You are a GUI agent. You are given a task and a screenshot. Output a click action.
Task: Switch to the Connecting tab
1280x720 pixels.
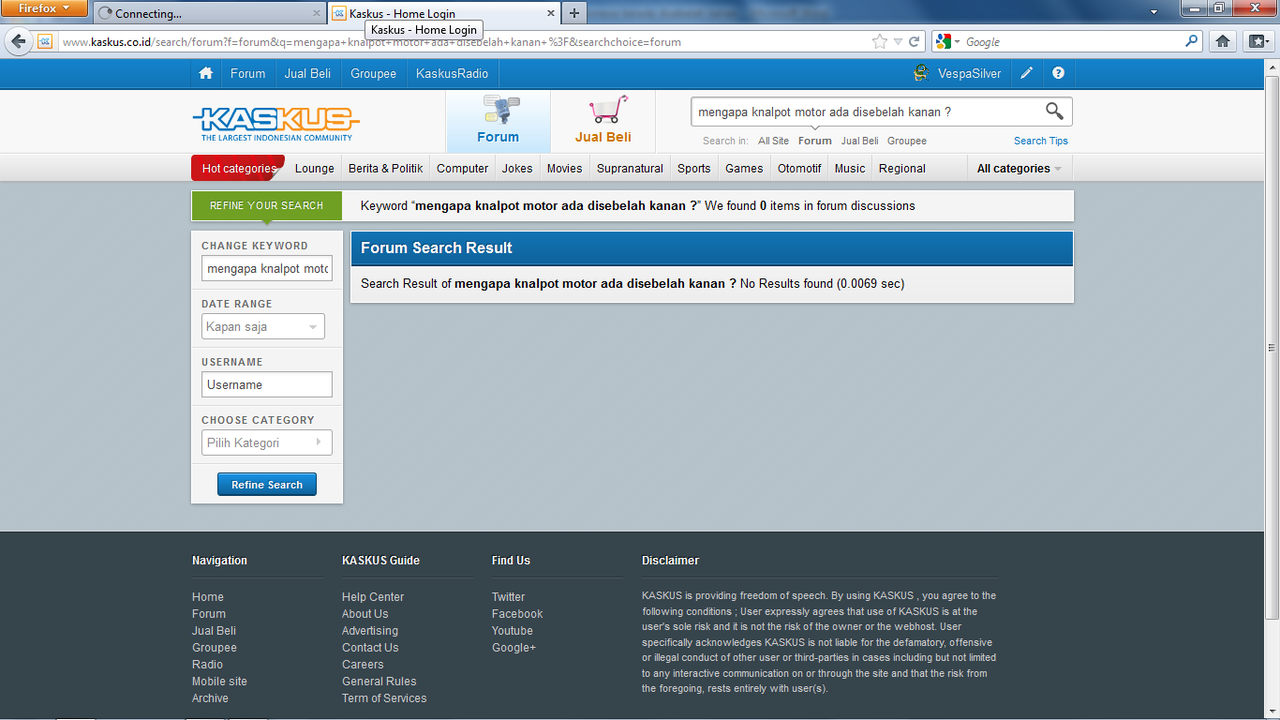tap(210, 14)
